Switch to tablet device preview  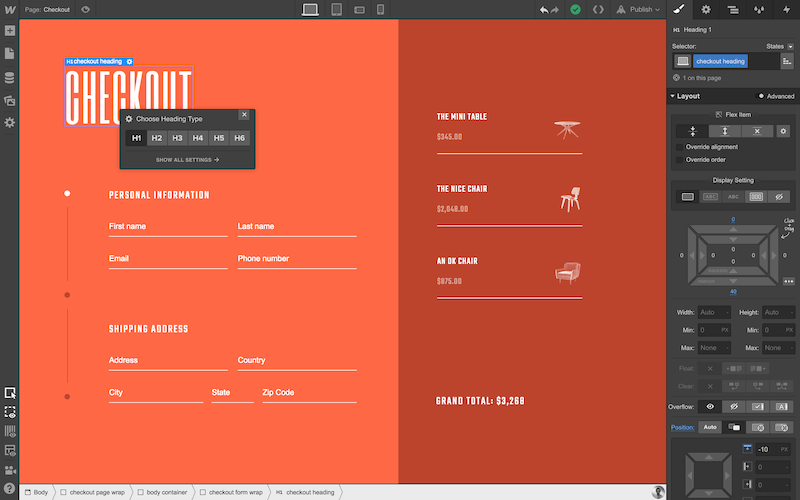(x=336, y=10)
